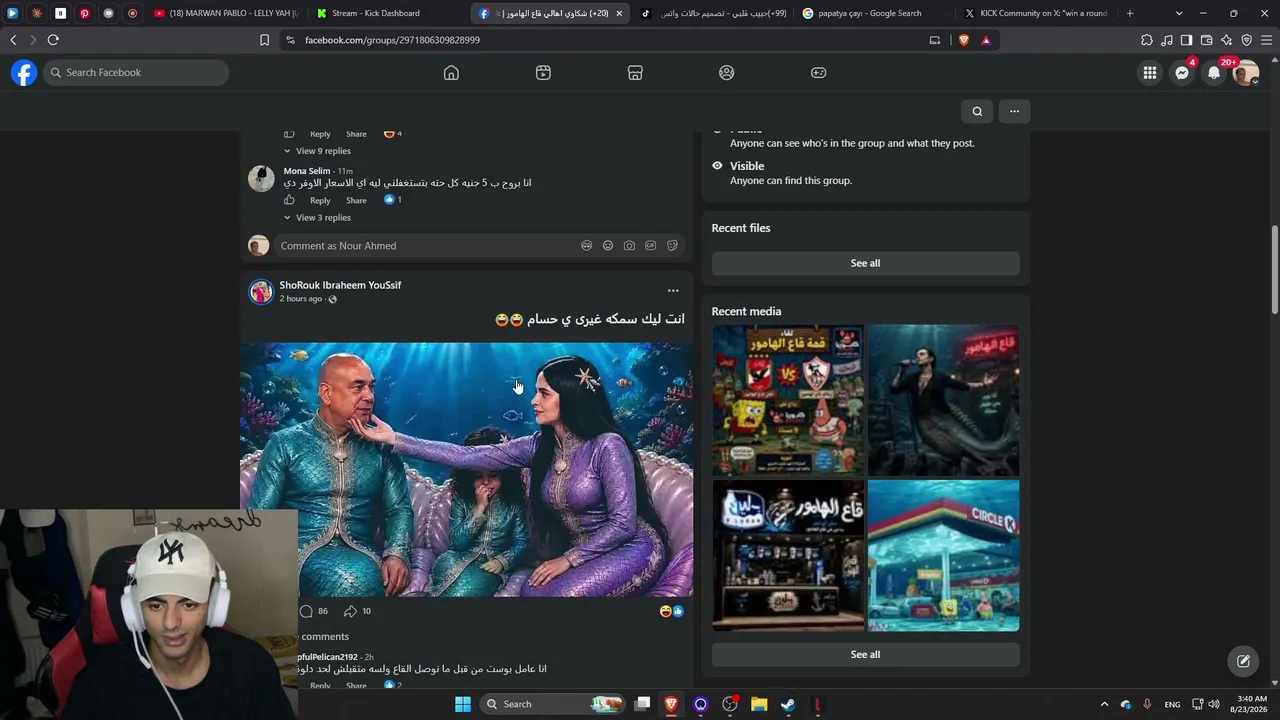Focus the Search Facebook field
Image resolution: width=1280 pixels, height=720 pixels.
coord(136,73)
